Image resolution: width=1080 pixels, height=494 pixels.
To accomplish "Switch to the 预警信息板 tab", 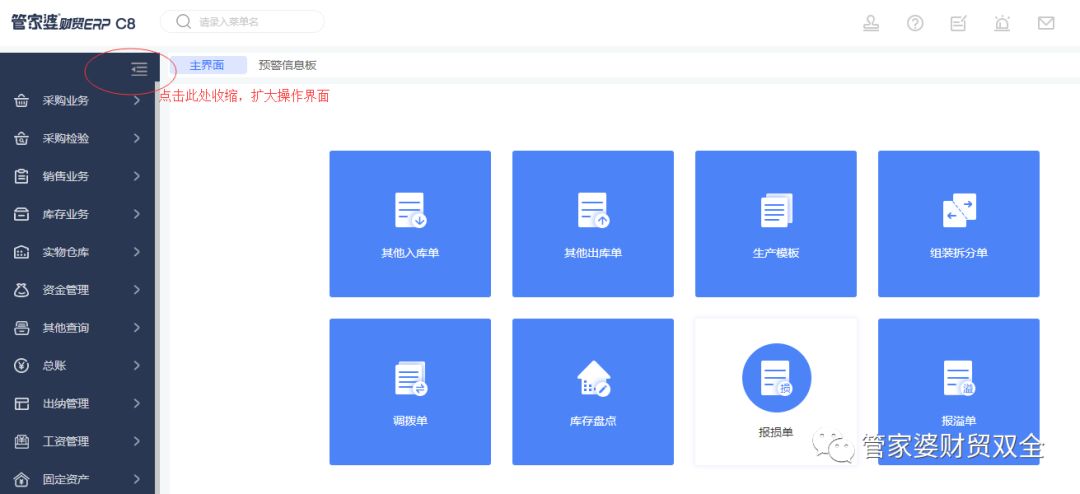I will pyautogui.click(x=287, y=66).
